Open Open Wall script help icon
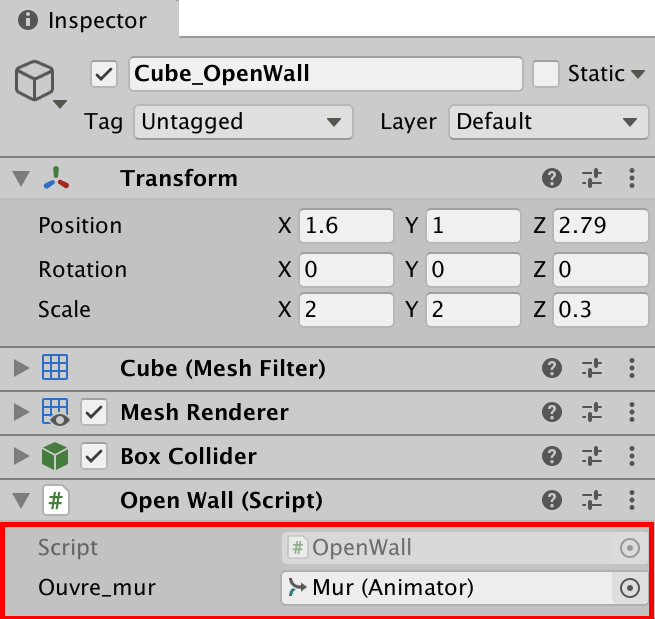Screen dimensions: 655x619 (x=551, y=501)
